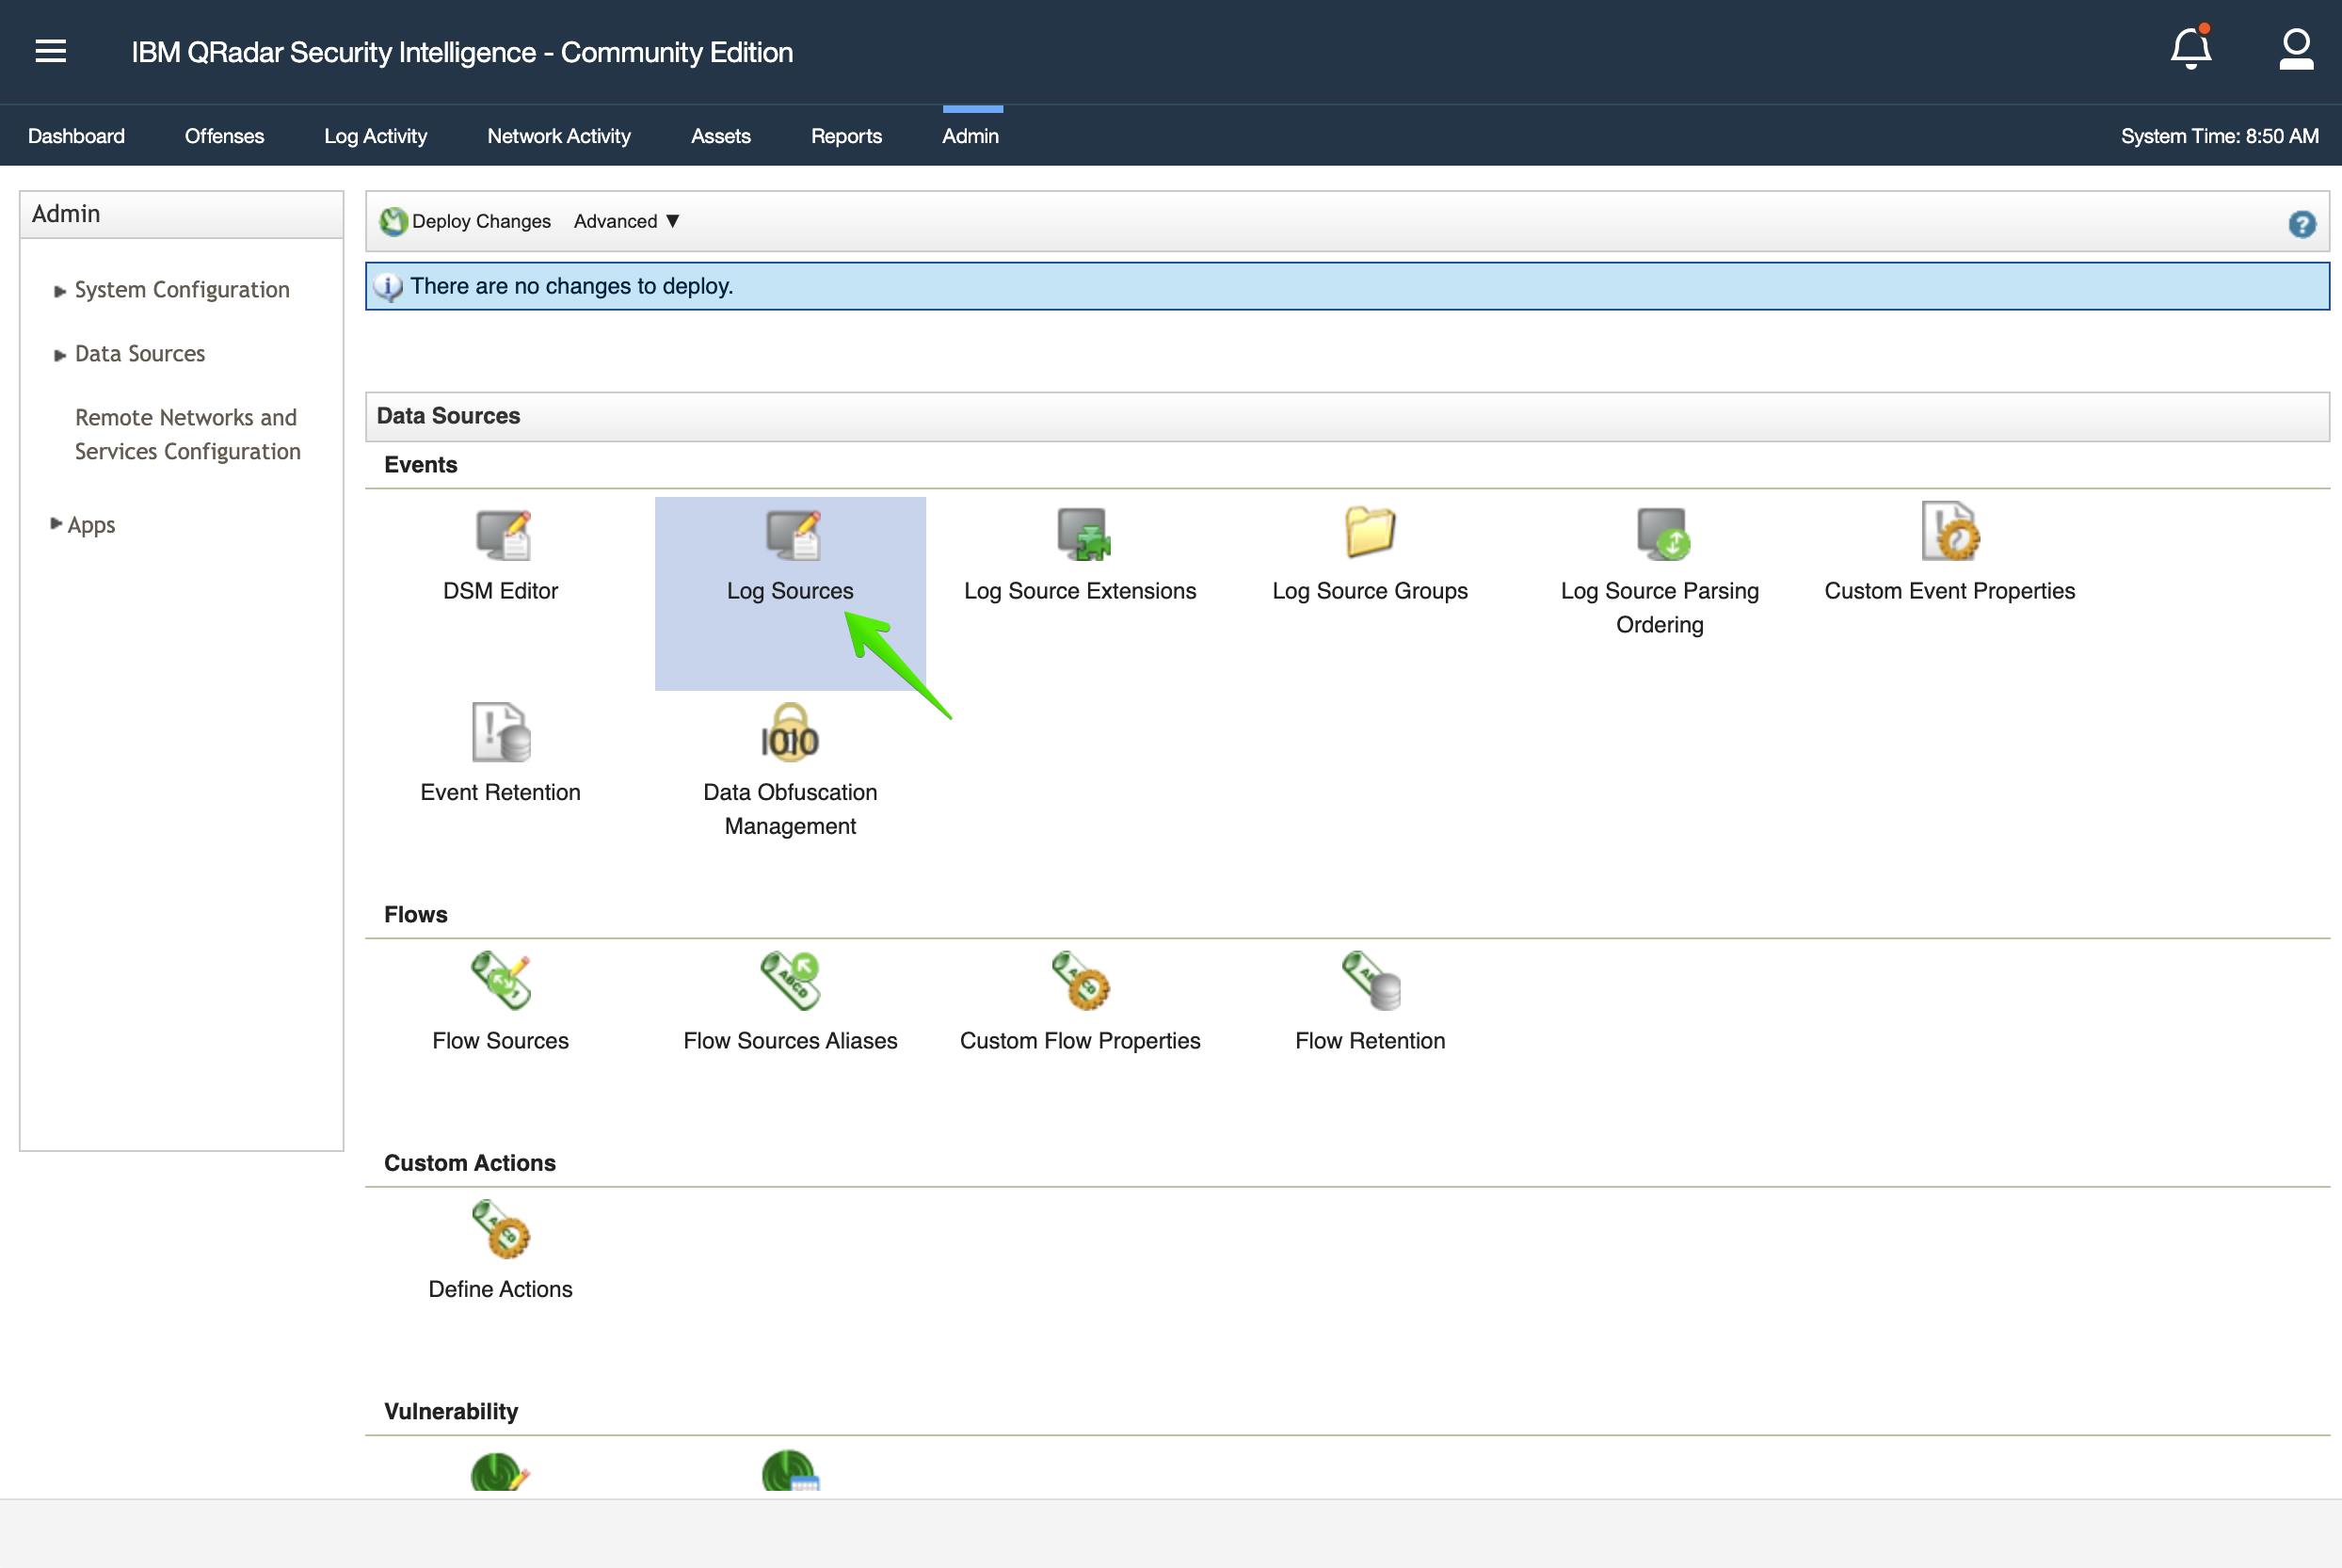Screen dimensions: 2342x1568
Task: Click the info icon in the deploy message
Action: (x=388, y=287)
